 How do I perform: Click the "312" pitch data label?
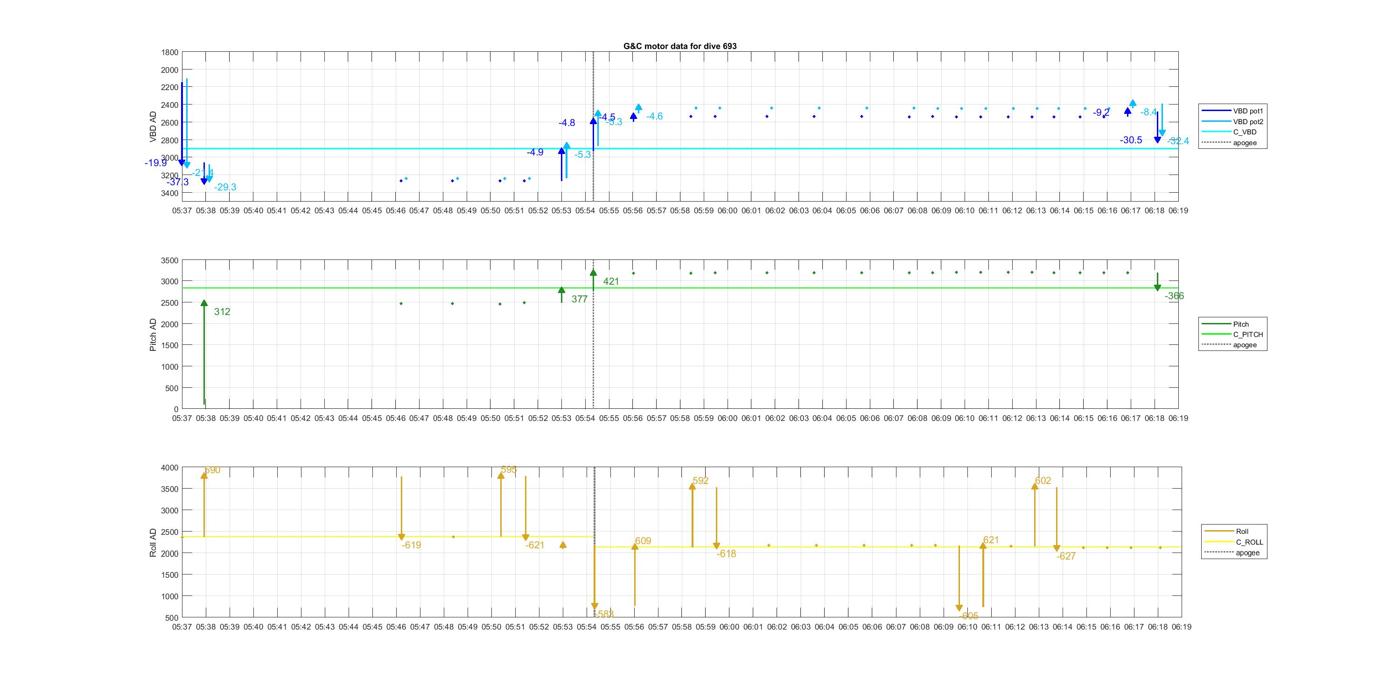pos(222,312)
